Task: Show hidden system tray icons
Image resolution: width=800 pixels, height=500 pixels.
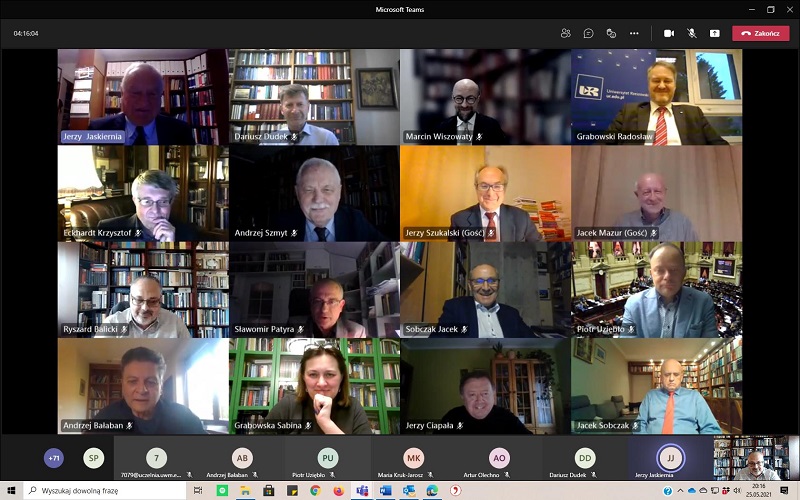Action: pos(682,491)
